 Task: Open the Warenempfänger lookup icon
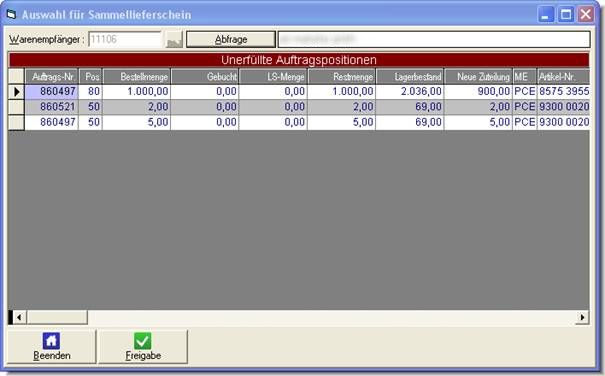coord(174,39)
